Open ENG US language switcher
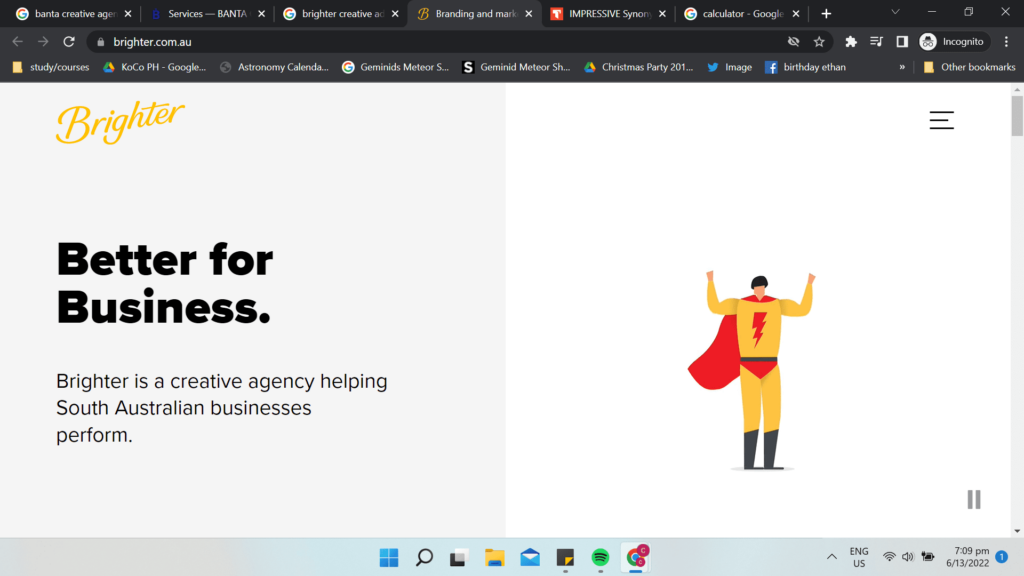This screenshot has height=576, width=1024. click(859, 557)
